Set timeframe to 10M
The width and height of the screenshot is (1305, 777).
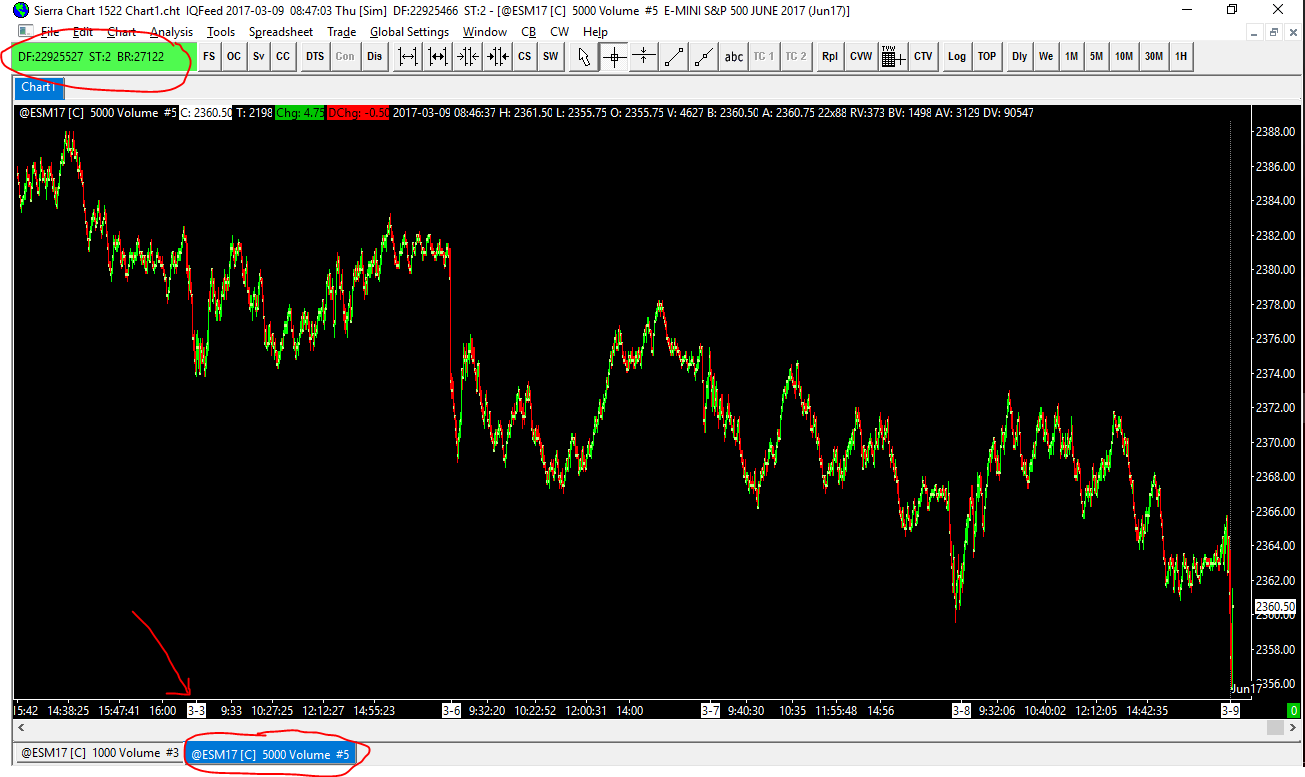1124,57
